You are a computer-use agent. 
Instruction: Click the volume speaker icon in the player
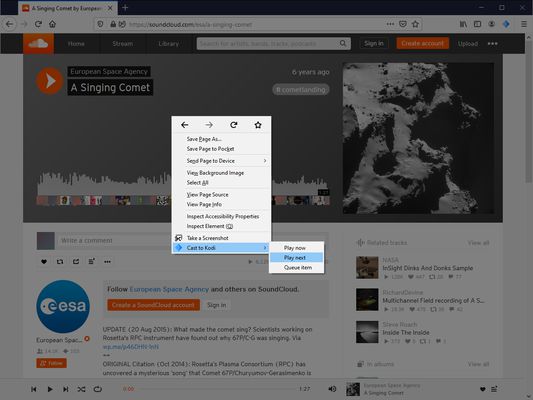tap(332, 389)
